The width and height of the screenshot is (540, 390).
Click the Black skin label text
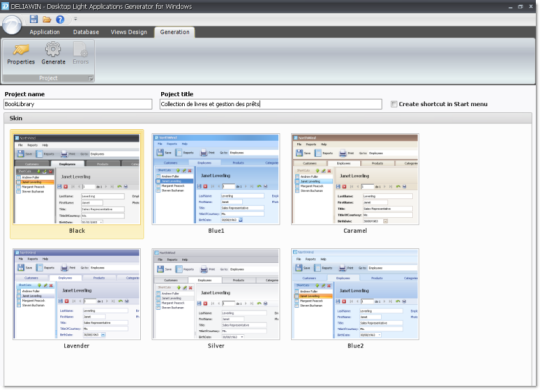[x=77, y=231]
